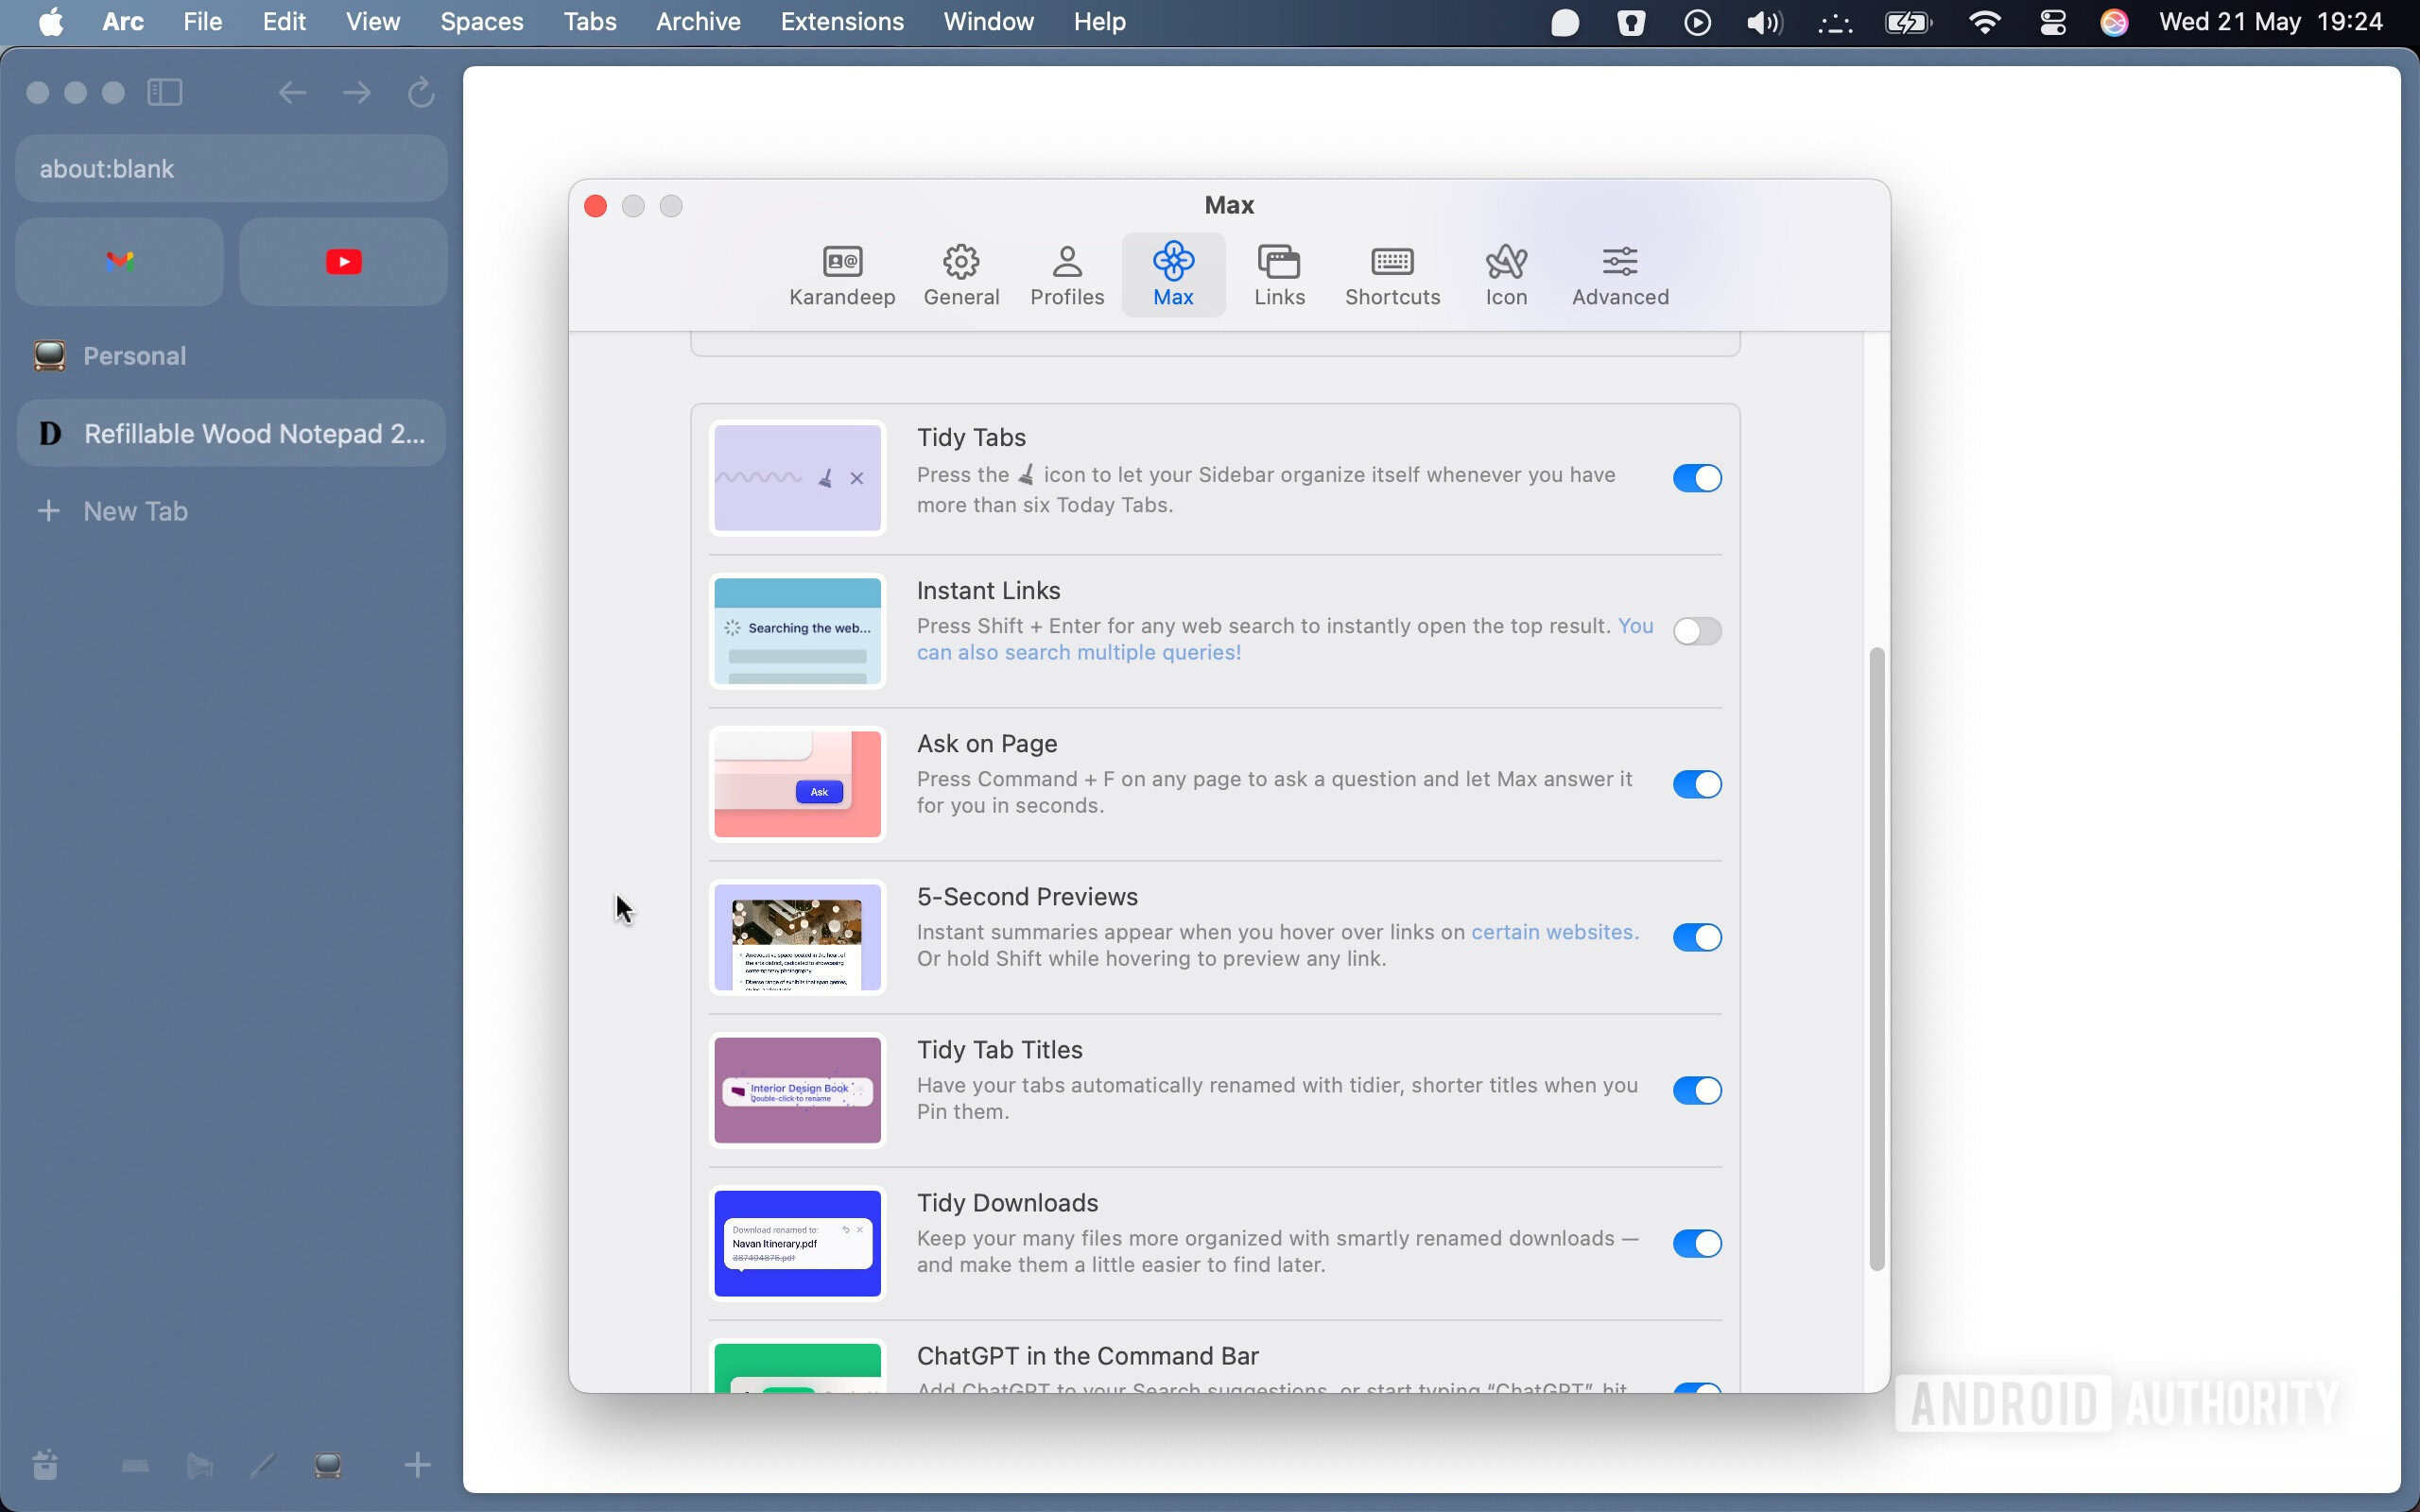The width and height of the screenshot is (2420, 1512).
Task: Click the plus icon at sidebar bottom right
Action: pyautogui.click(x=417, y=1464)
